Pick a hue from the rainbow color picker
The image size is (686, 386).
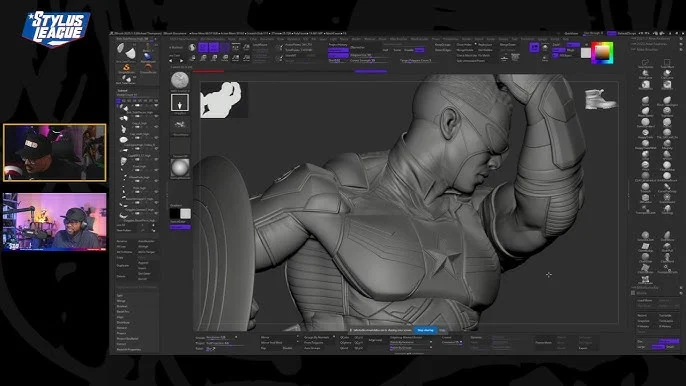(602, 53)
